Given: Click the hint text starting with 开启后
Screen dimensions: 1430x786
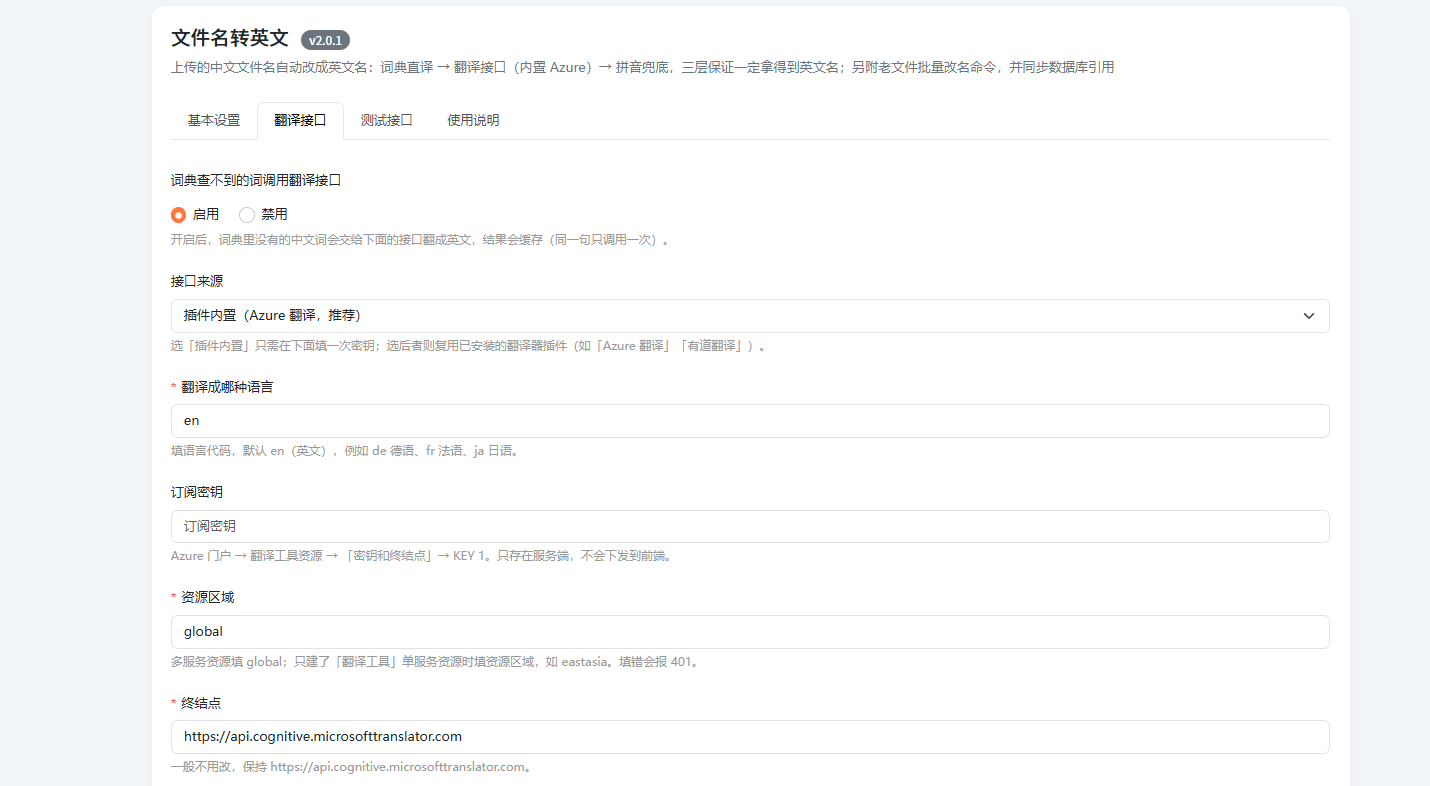Looking at the screenshot, I should coord(420,240).
